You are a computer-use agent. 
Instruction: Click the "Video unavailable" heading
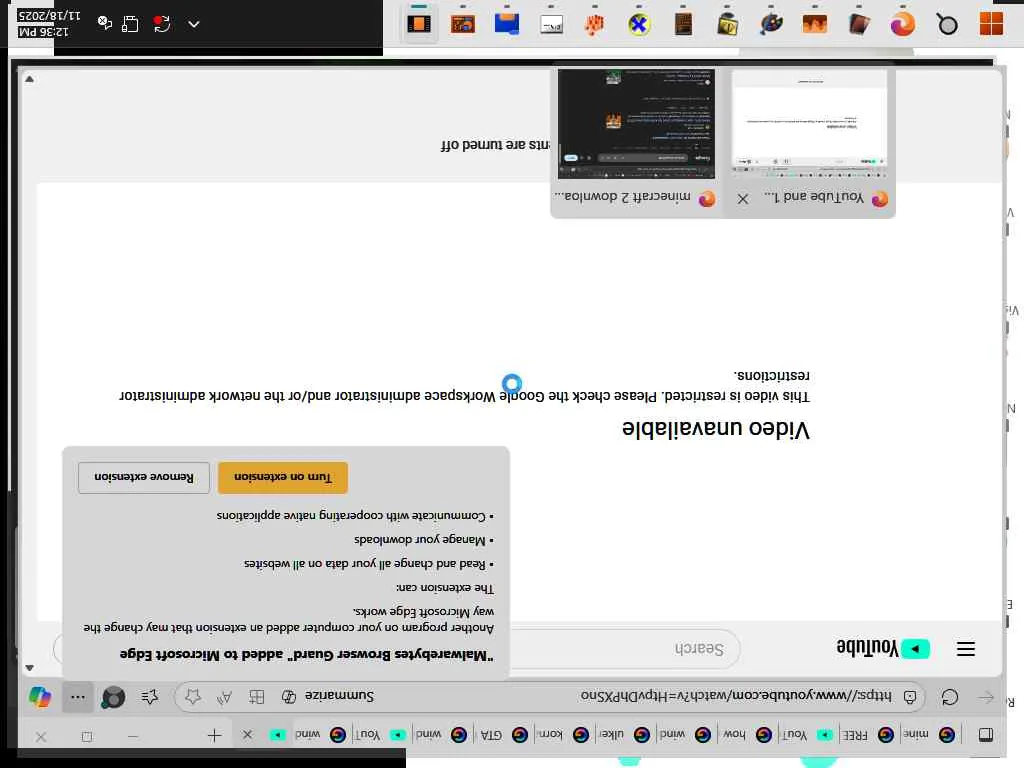[x=716, y=428]
